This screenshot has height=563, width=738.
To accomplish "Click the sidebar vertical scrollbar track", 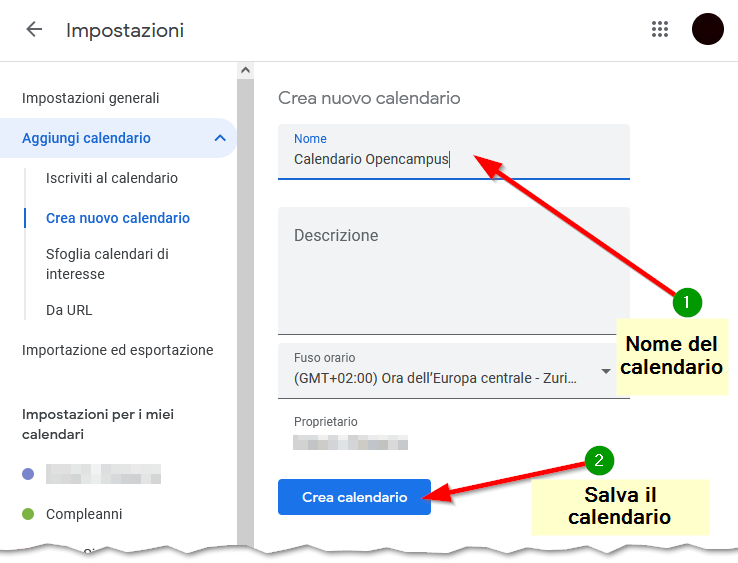I will click(x=245, y=300).
